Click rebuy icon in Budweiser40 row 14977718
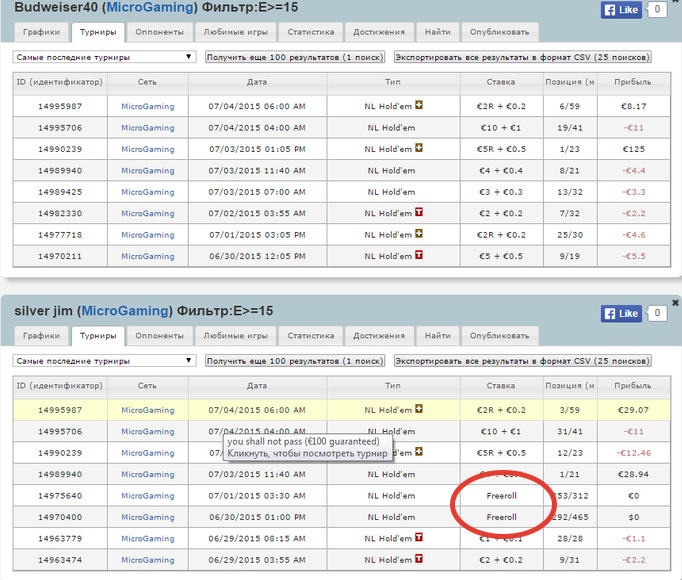The image size is (682, 580). click(x=419, y=234)
